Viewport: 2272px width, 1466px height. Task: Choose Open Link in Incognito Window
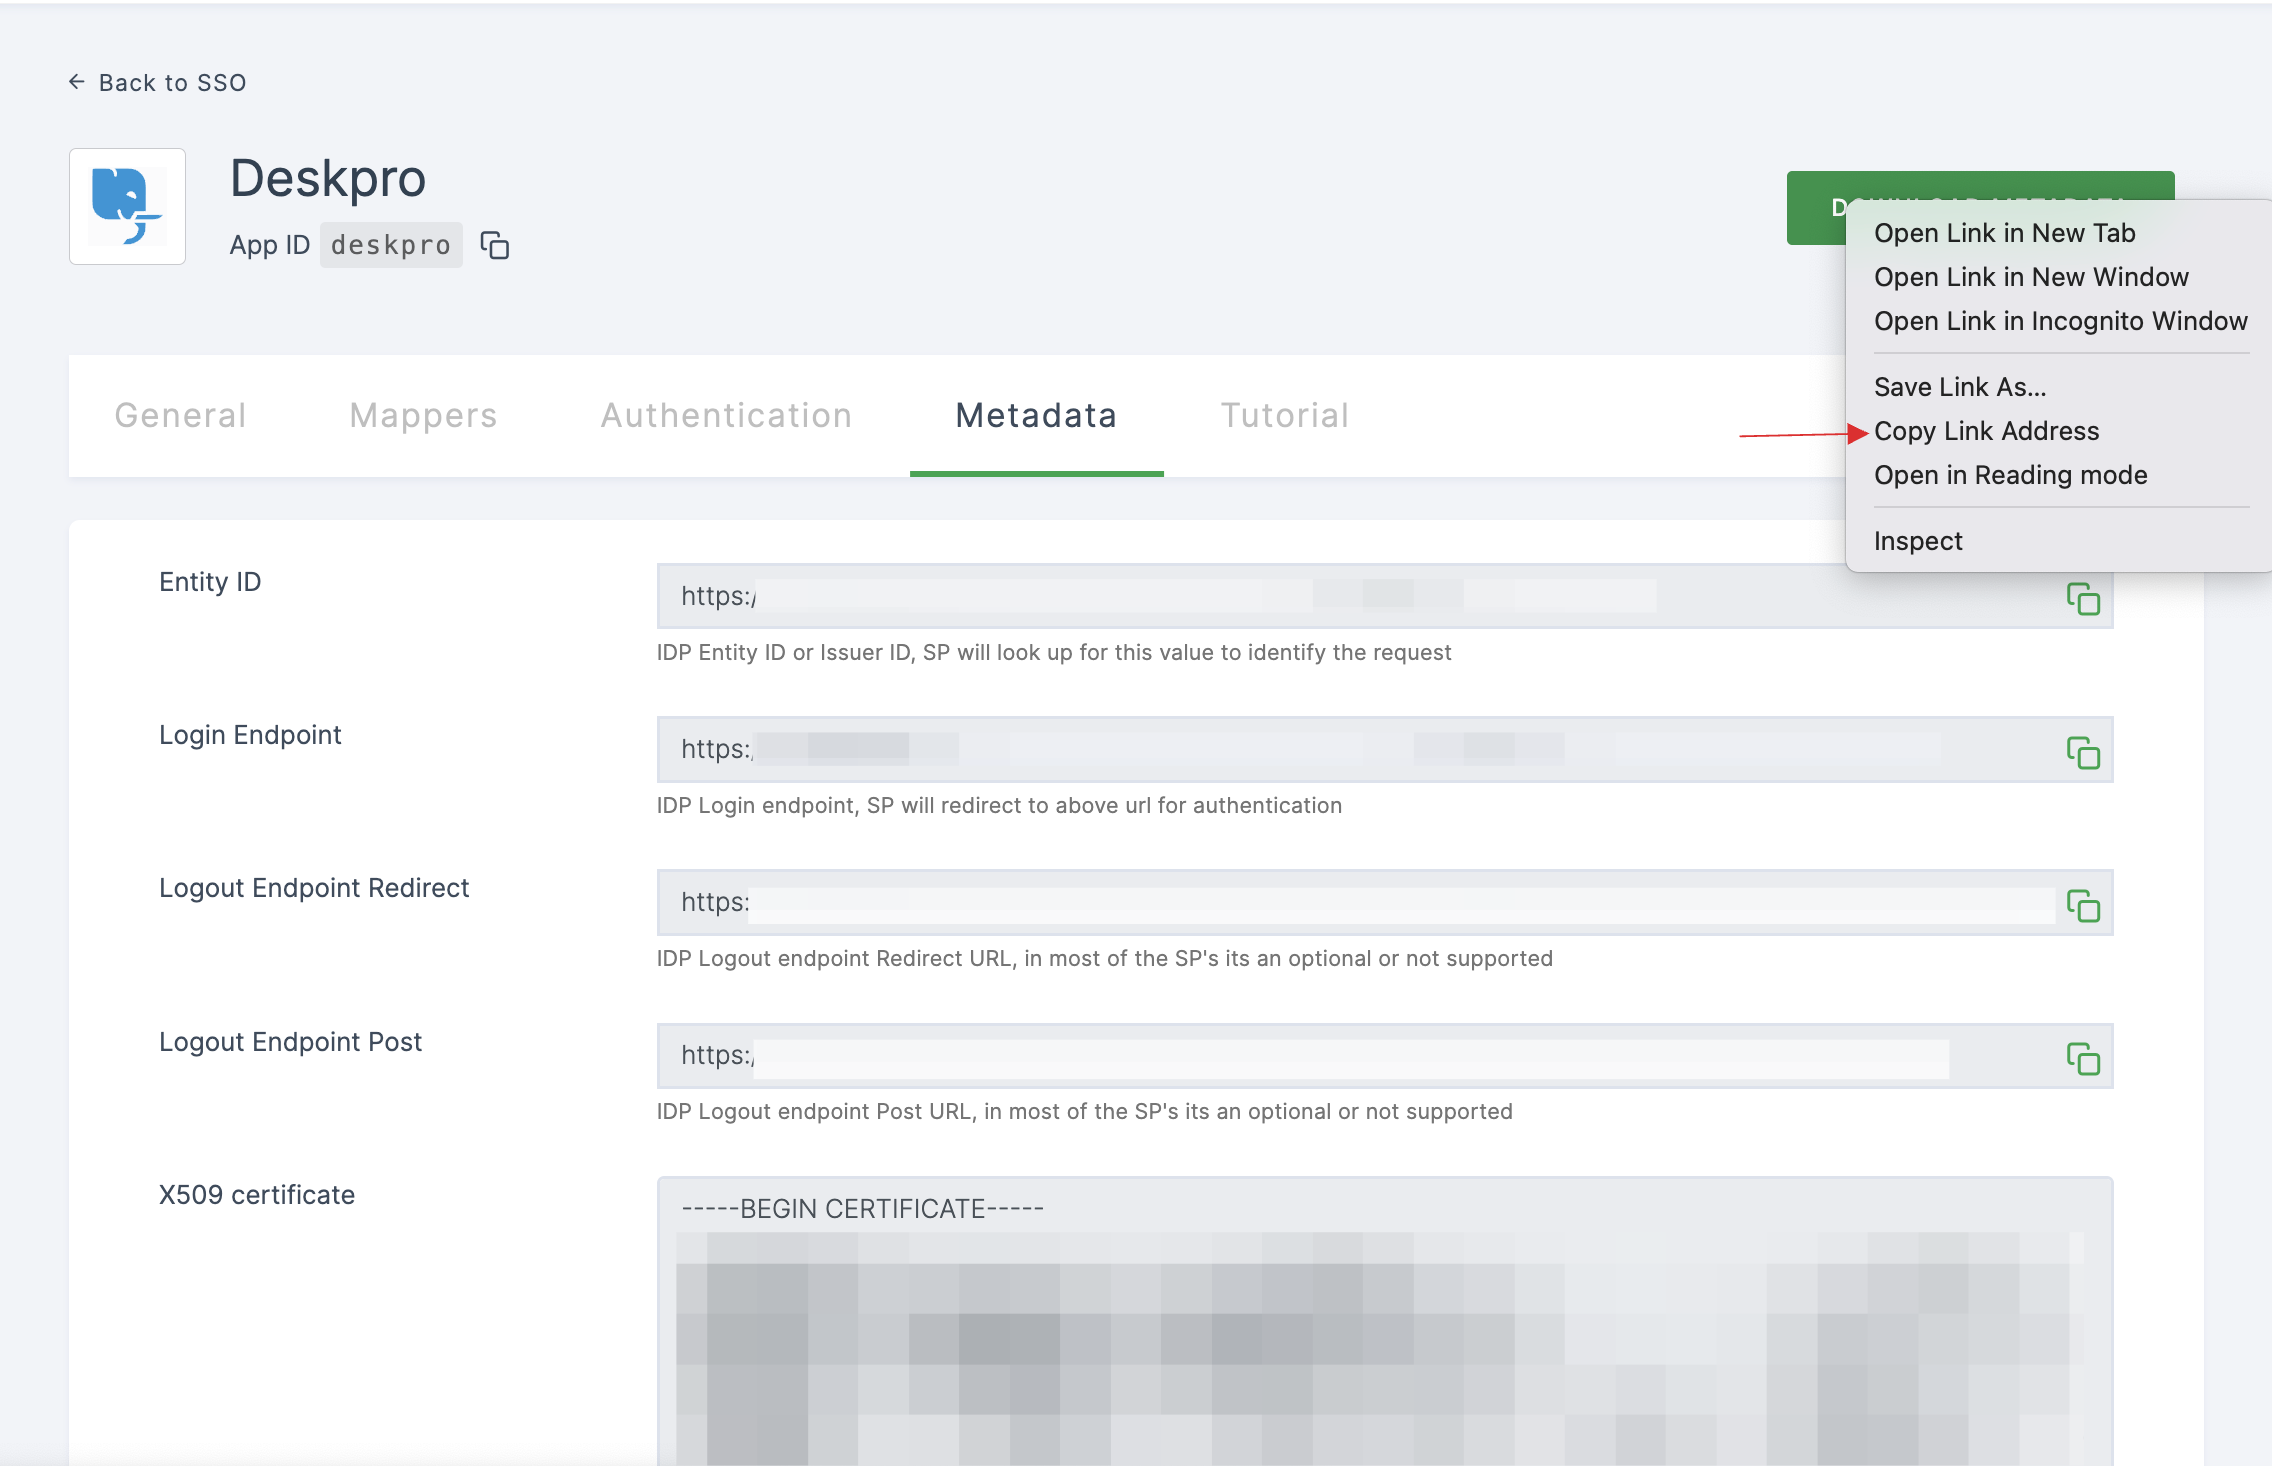click(2060, 321)
